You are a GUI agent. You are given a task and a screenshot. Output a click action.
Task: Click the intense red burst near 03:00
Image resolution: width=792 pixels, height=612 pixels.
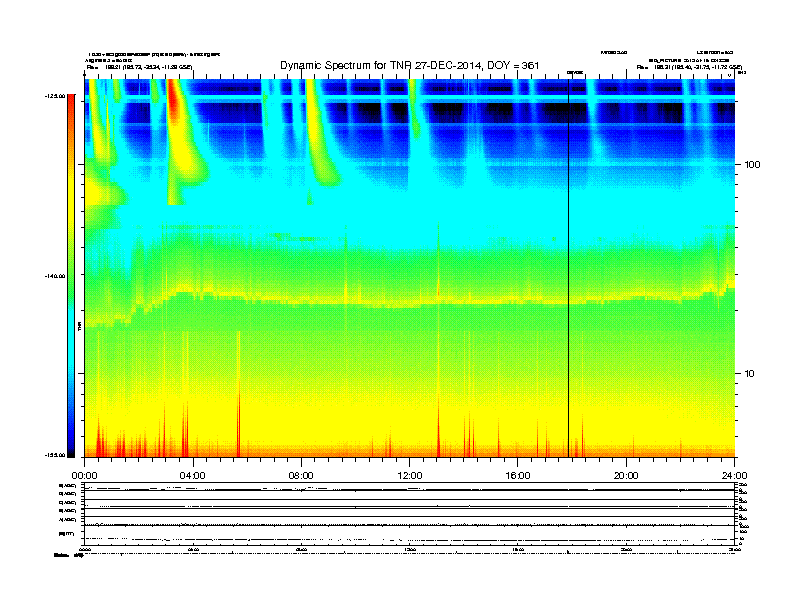point(174,101)
